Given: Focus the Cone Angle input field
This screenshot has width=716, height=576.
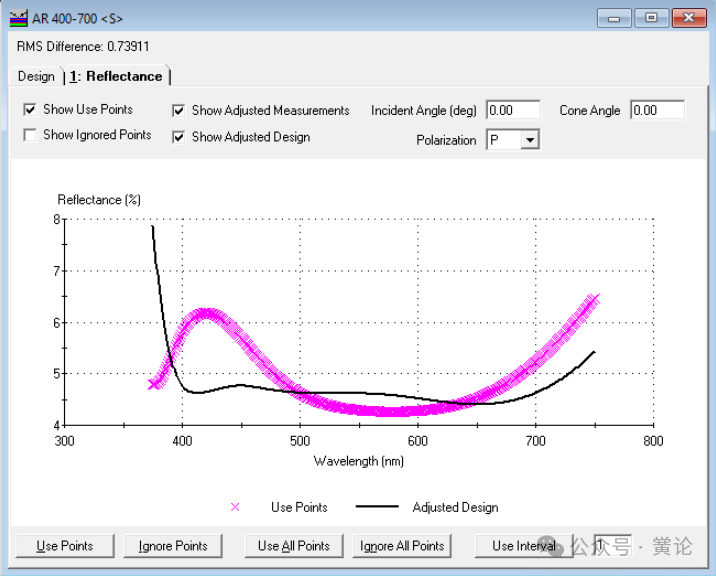Looking at the screenshot, I should (x=658, y=110).
